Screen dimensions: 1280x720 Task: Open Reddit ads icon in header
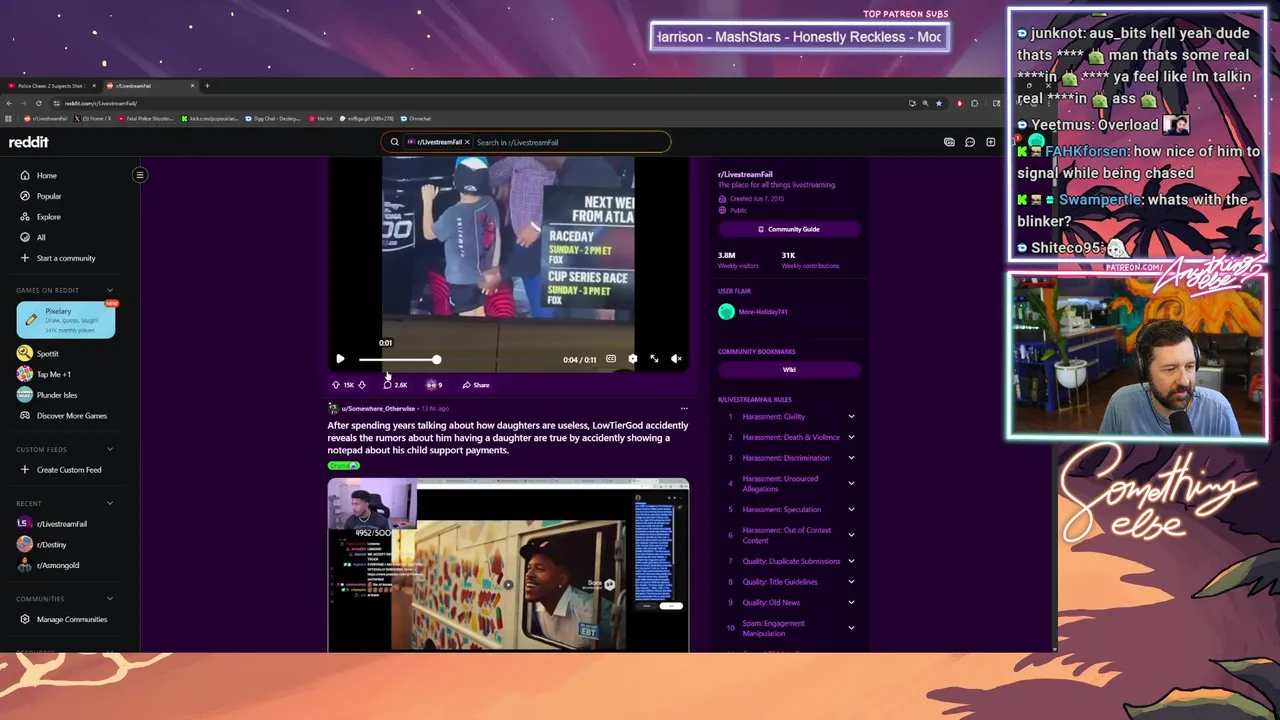[x=949, y=142]
